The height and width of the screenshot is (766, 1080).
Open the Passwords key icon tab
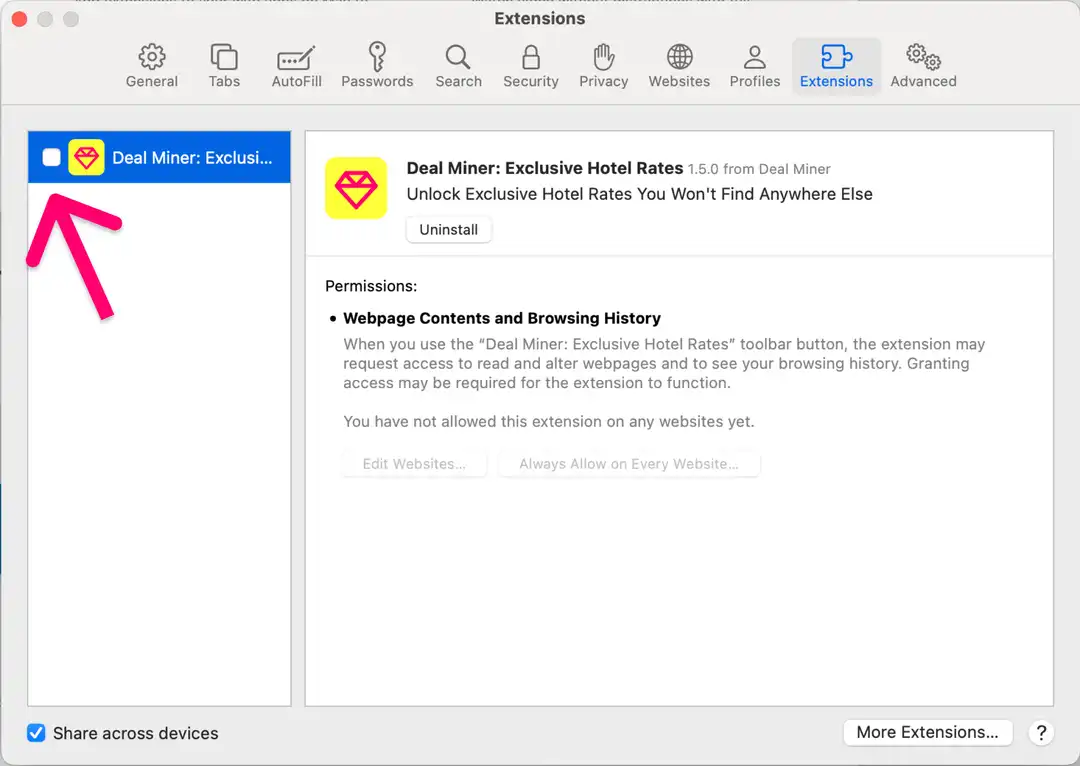pos(377,67)
